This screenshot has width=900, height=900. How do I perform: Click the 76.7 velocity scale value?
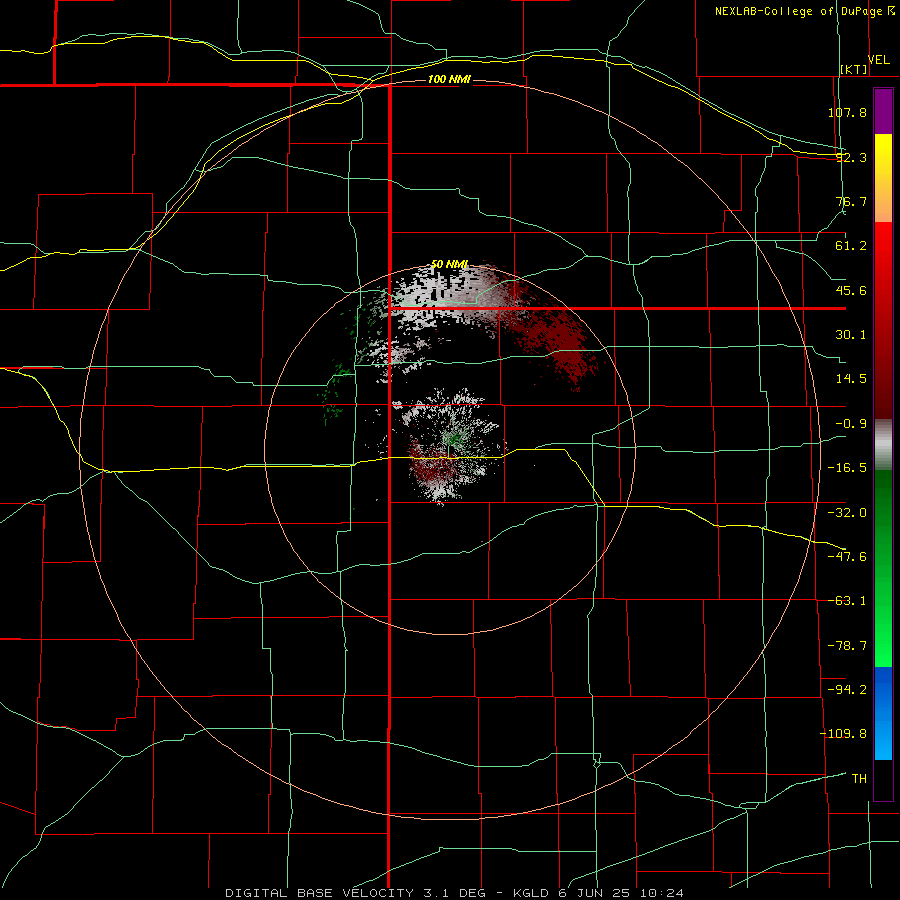851,201
